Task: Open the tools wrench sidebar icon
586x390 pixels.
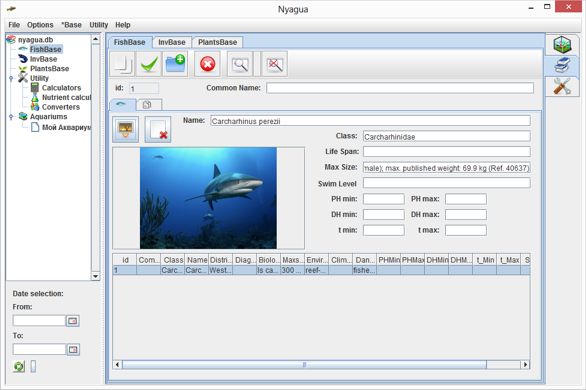Action: point(562,86)
